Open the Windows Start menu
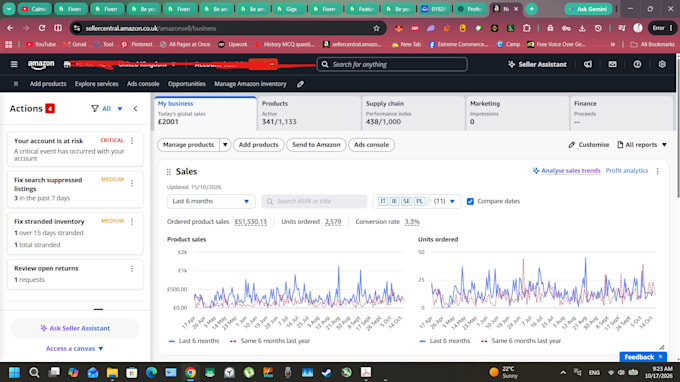 point(14,372)
